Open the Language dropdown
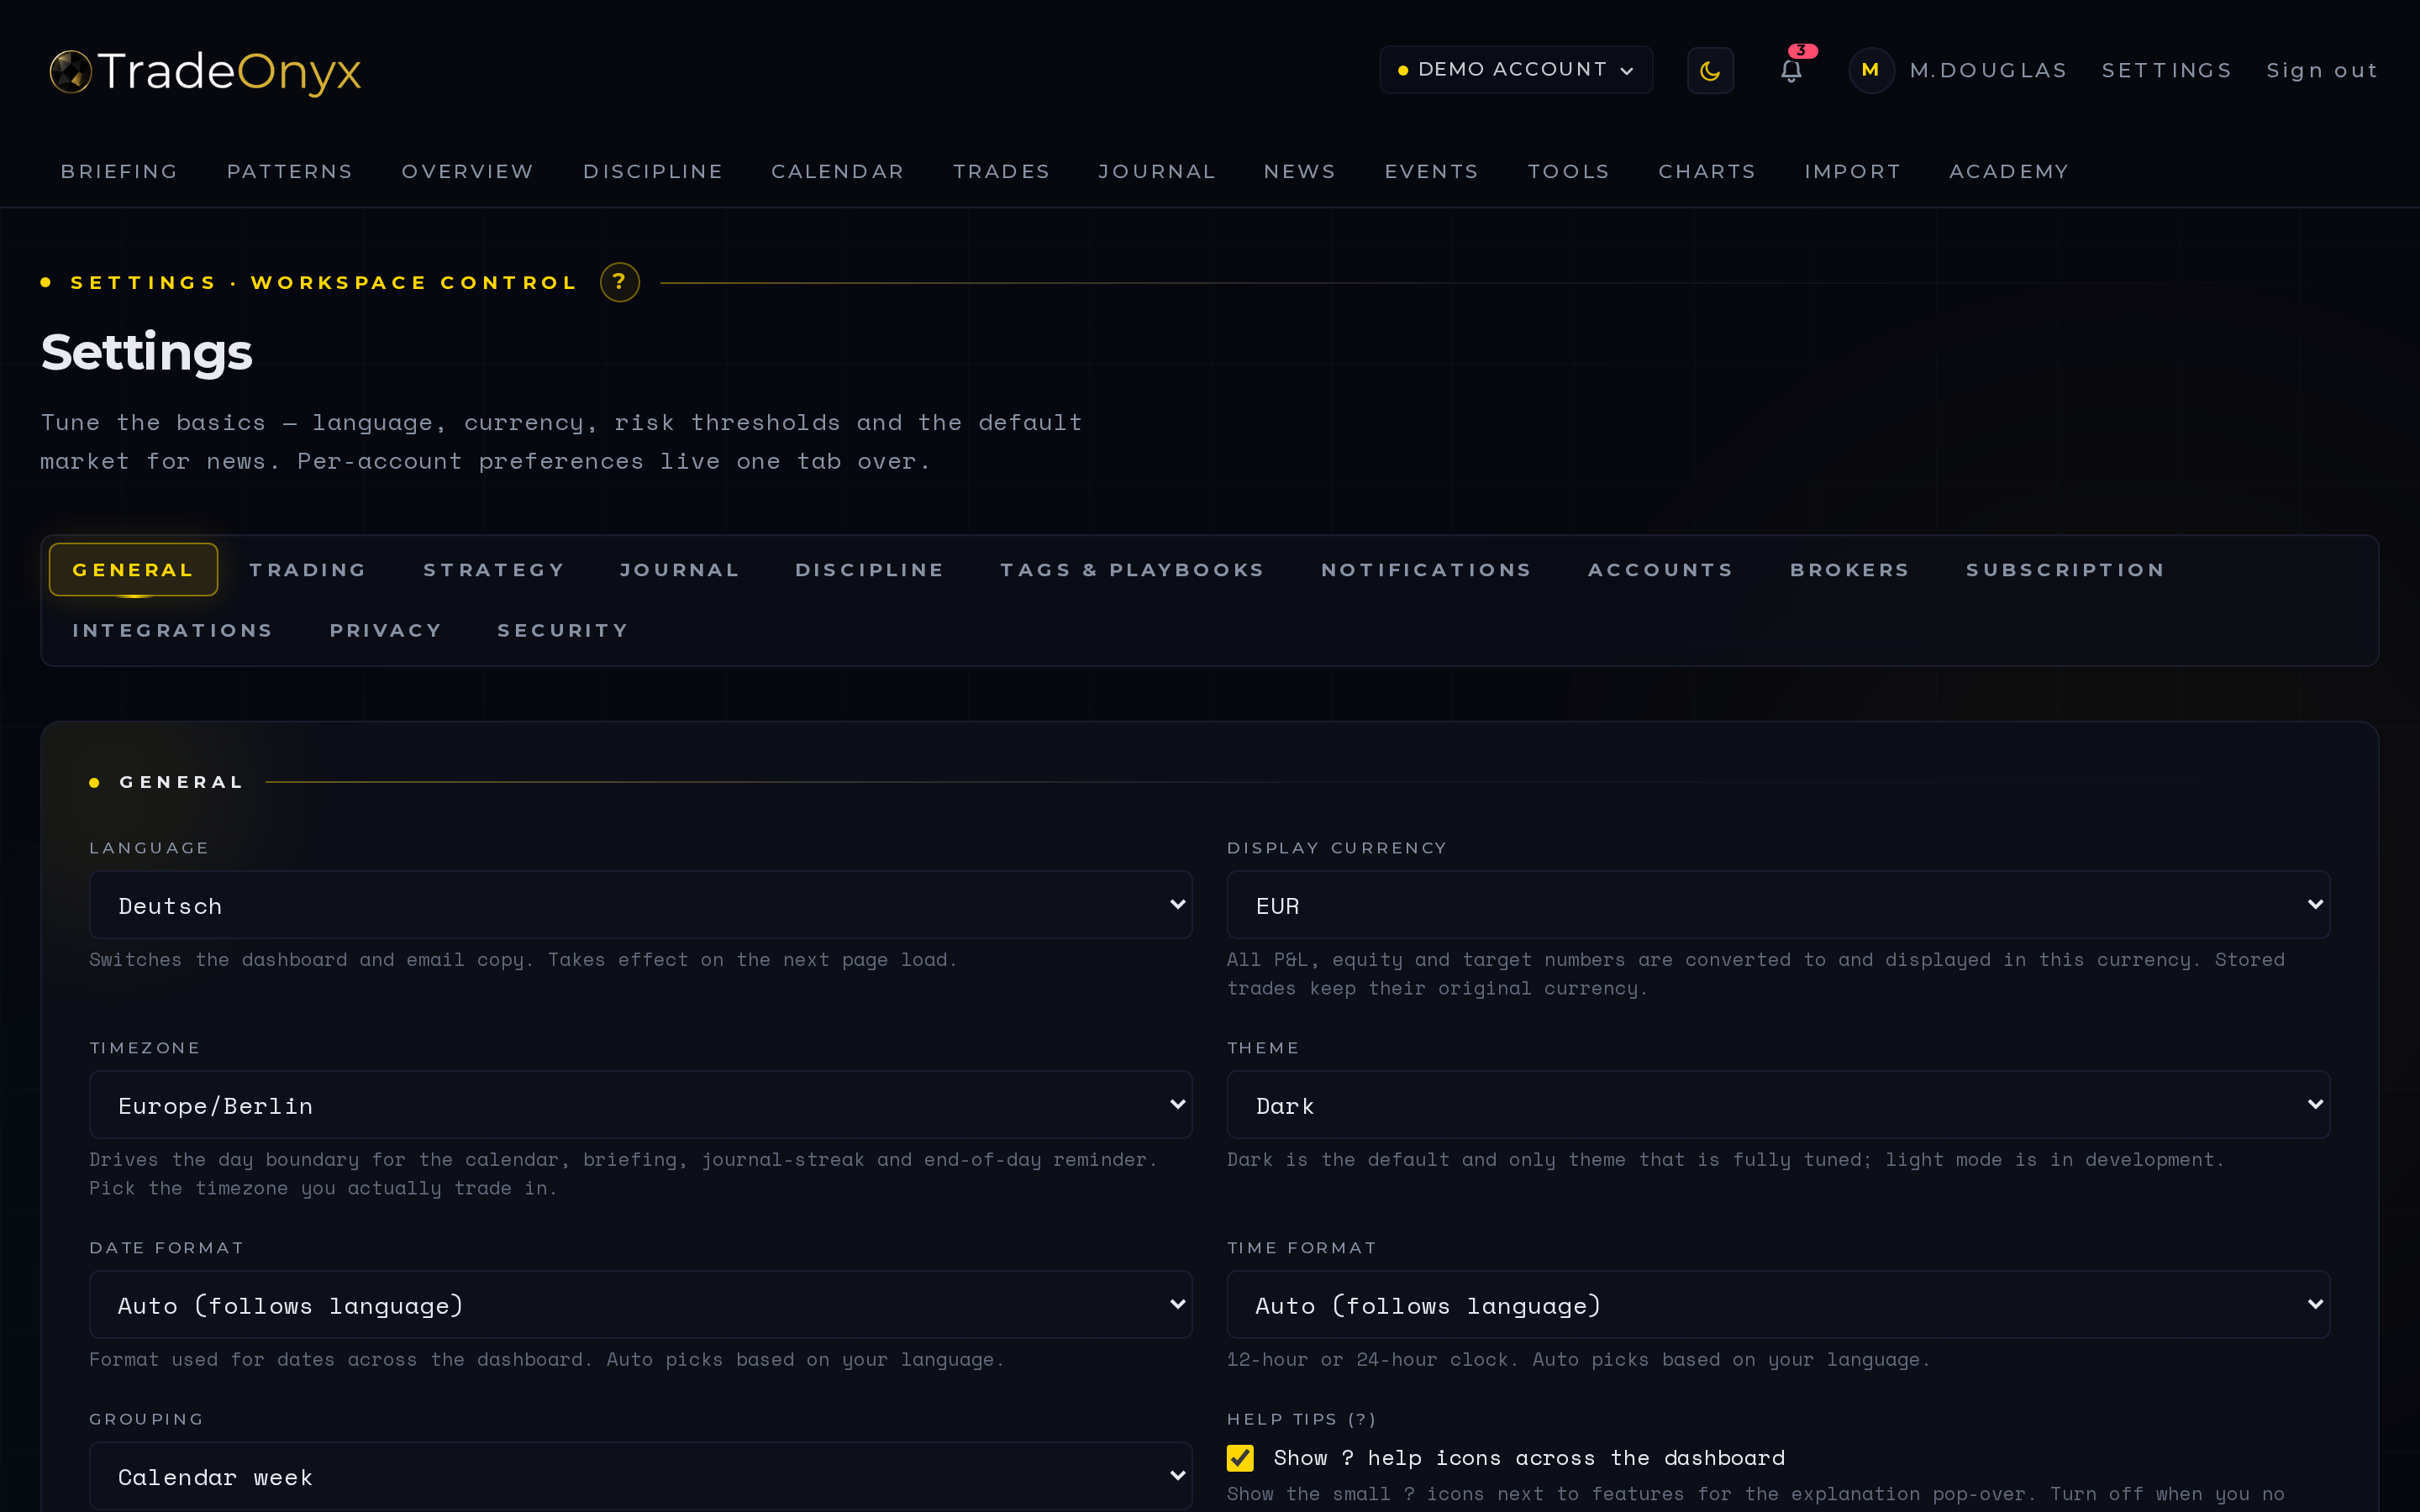This screenshot has width=2420, height=1512. (641, 905)
